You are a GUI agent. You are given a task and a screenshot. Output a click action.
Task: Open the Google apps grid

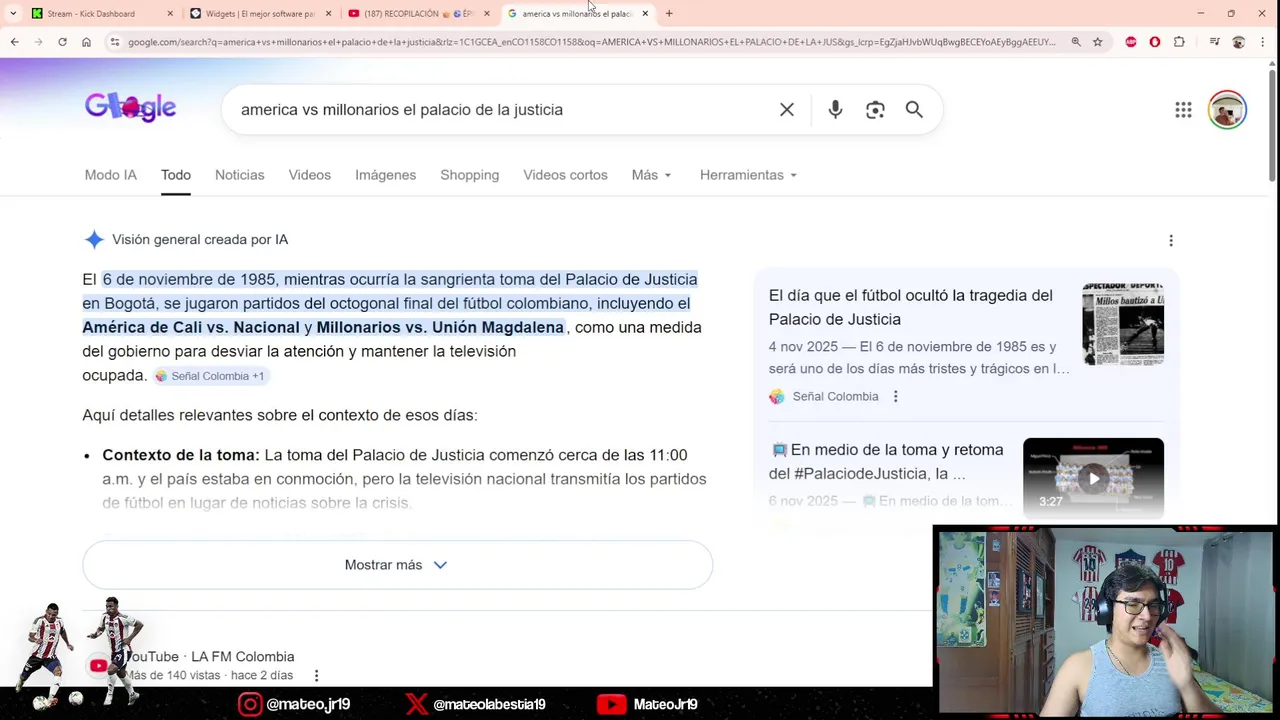point(1183,110)
